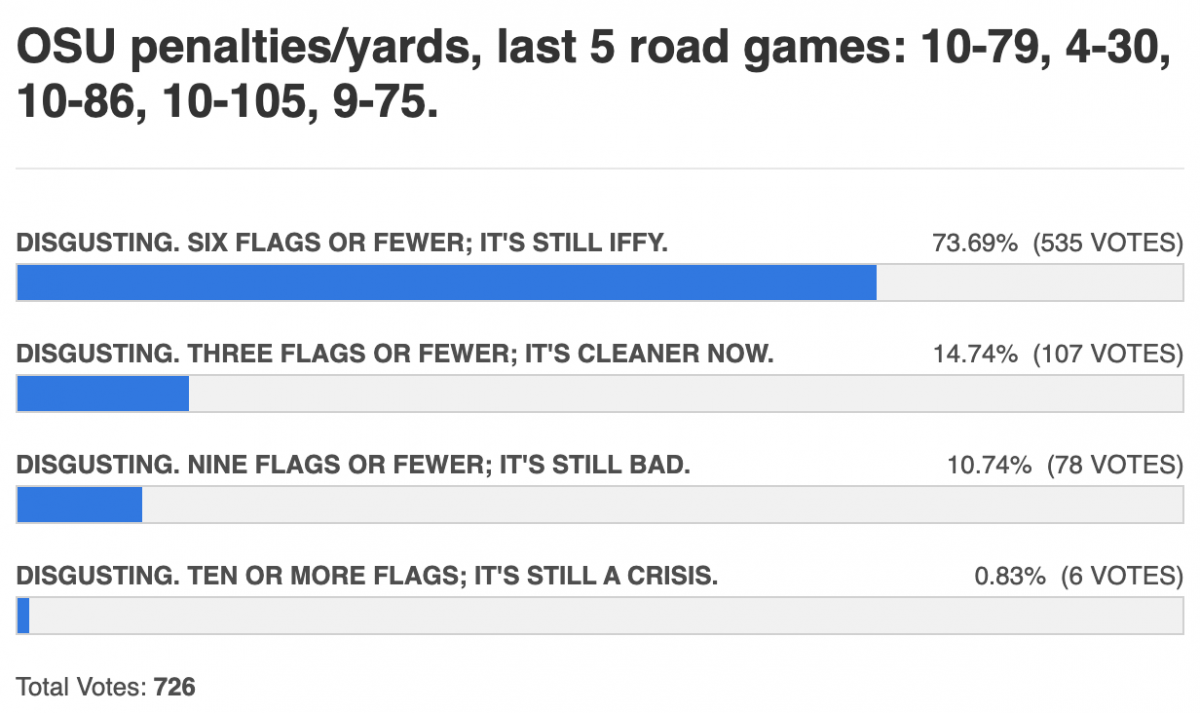Select the 'THREE FLAGS OR FEWER; IT'S CLEANER NOW' option
Screen dimensions: 1200x713
(395, 354)
